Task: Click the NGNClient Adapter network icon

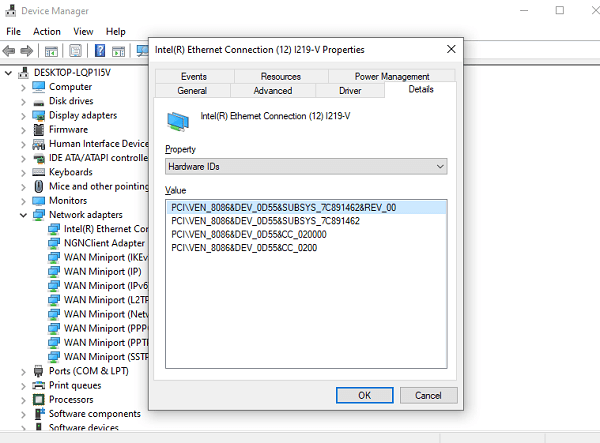Action: pos(54,243)
